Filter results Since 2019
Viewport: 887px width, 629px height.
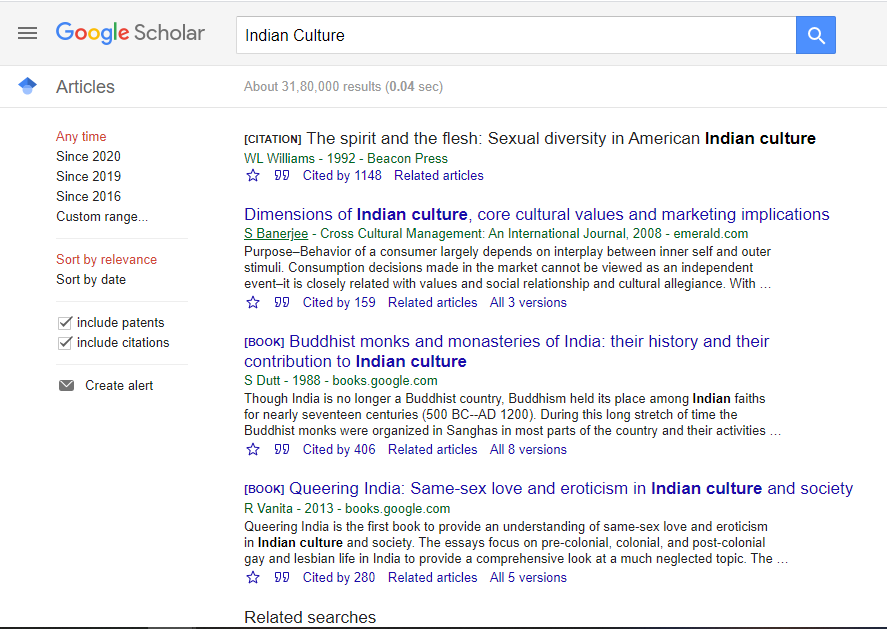pos(88,176)
